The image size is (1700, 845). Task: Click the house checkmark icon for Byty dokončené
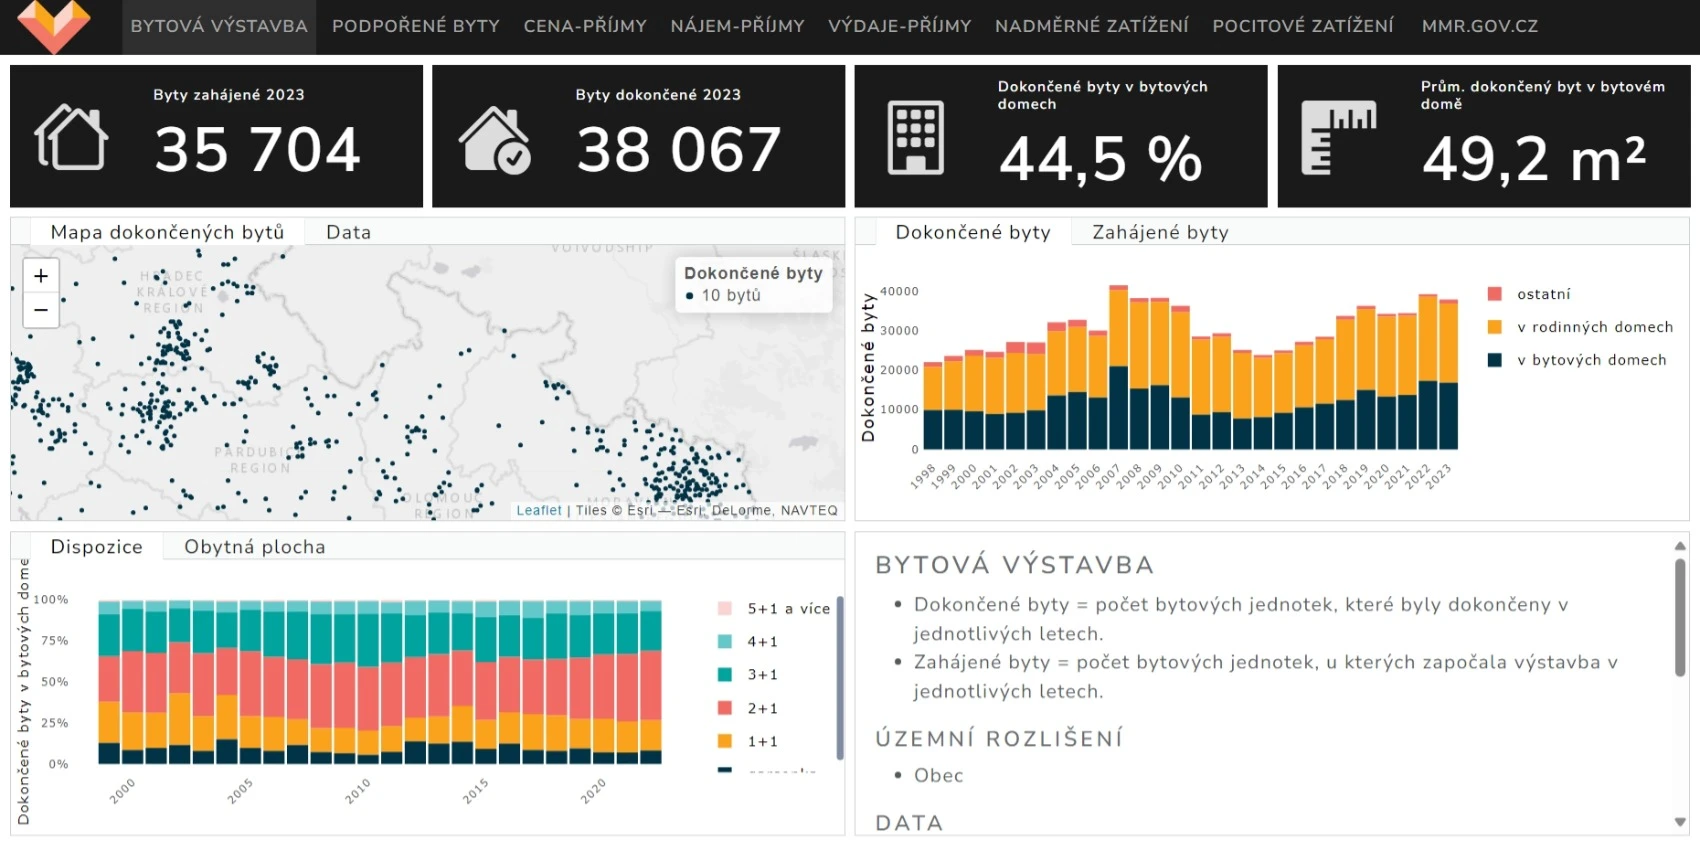click(495, 140)
